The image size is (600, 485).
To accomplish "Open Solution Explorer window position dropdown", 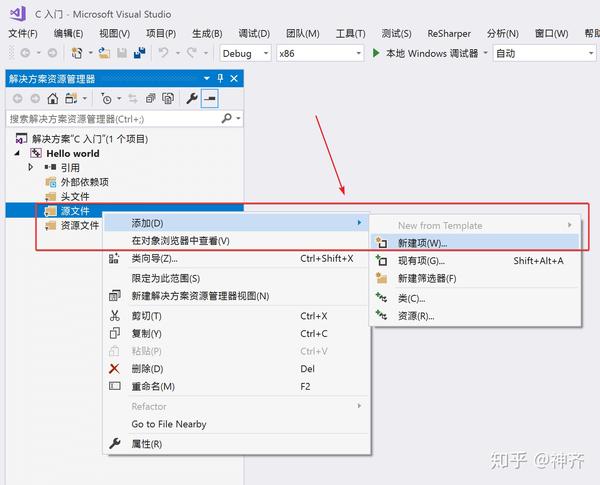I will coord(207,78).
